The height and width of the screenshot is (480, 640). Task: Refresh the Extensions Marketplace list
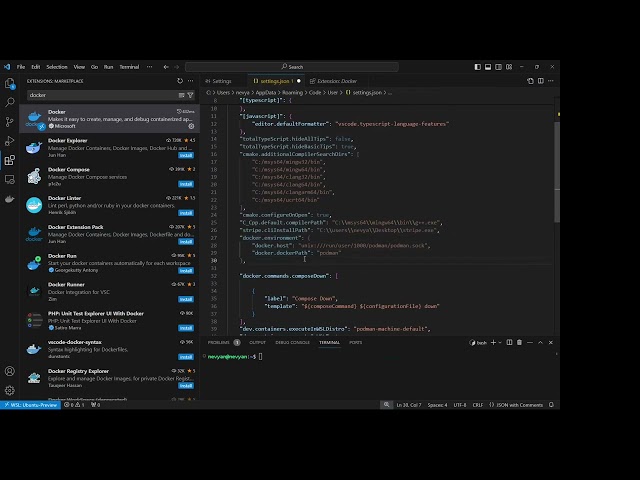point(180,81)
